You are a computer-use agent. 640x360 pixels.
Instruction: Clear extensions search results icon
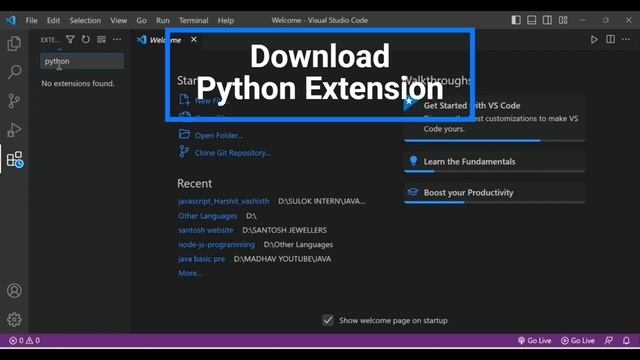[101, 40]
